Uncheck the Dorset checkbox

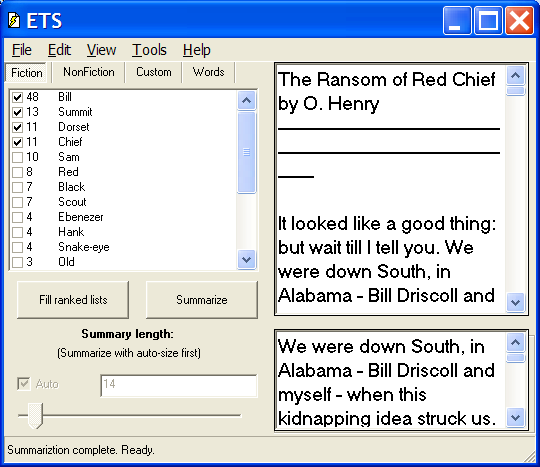click(18, 127)
